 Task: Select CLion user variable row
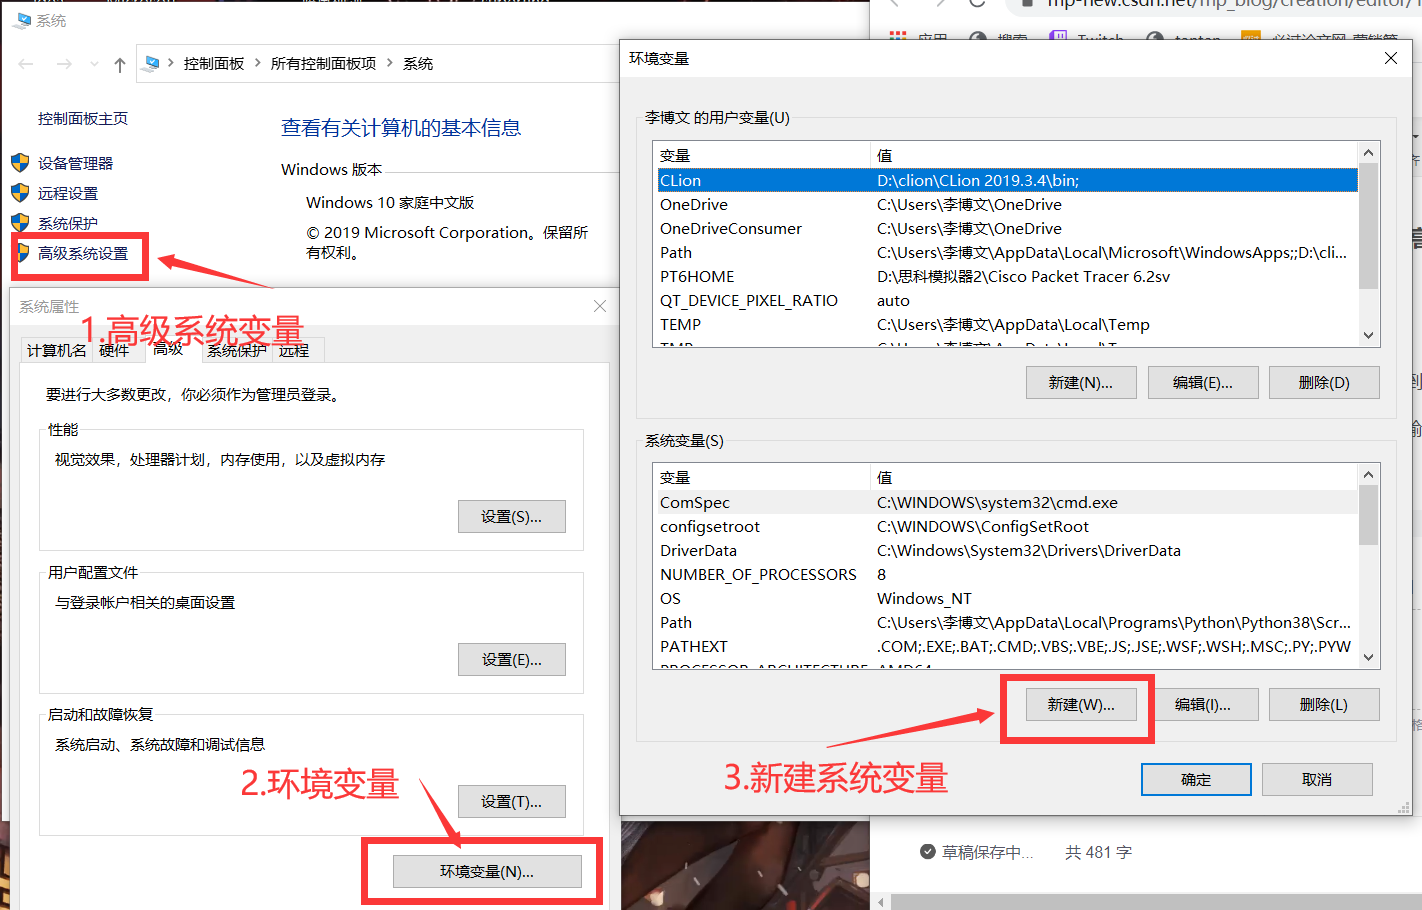(1007, 180)
